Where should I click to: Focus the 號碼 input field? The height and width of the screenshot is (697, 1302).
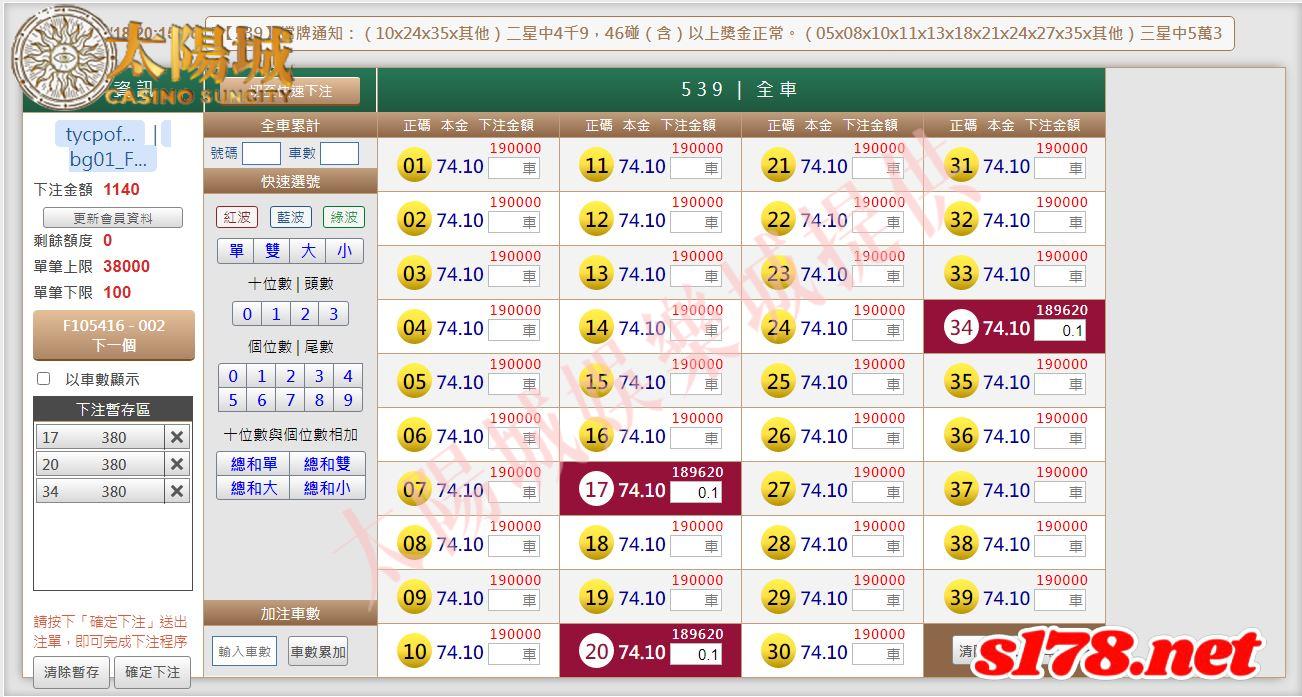pos(261,153)
